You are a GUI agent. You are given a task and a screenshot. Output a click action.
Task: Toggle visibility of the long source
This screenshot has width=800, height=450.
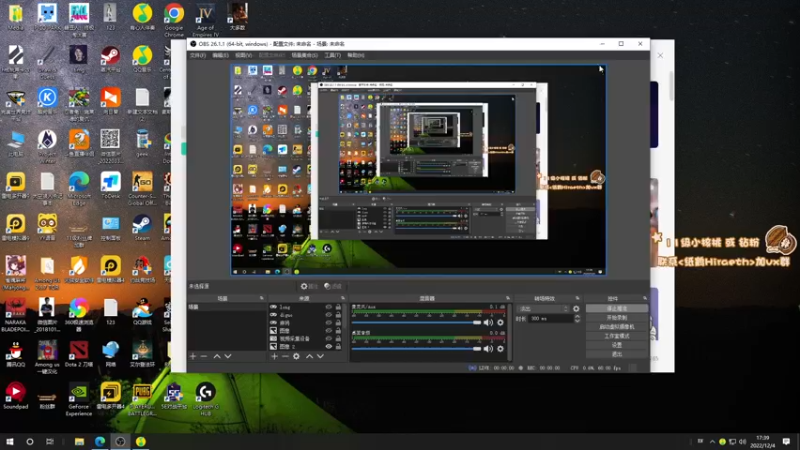coord(328,308)
